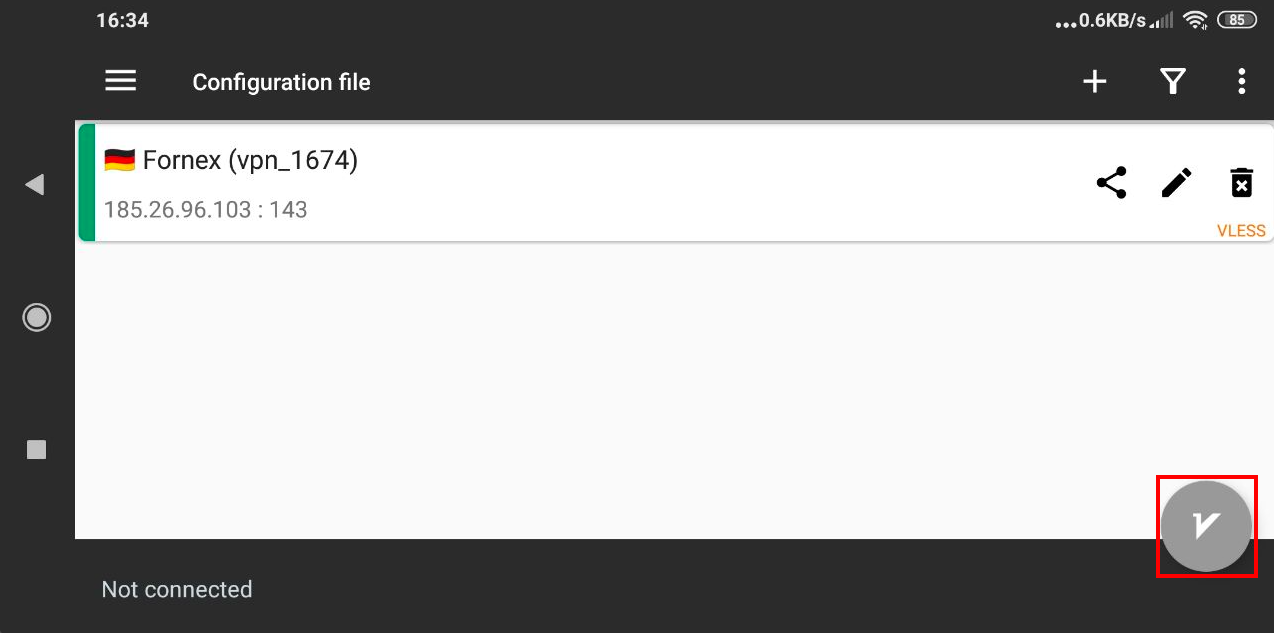This screenshot has width=1274, height=633.
Task: Open the hamburger navigation menu
Action: click(121, 81)
